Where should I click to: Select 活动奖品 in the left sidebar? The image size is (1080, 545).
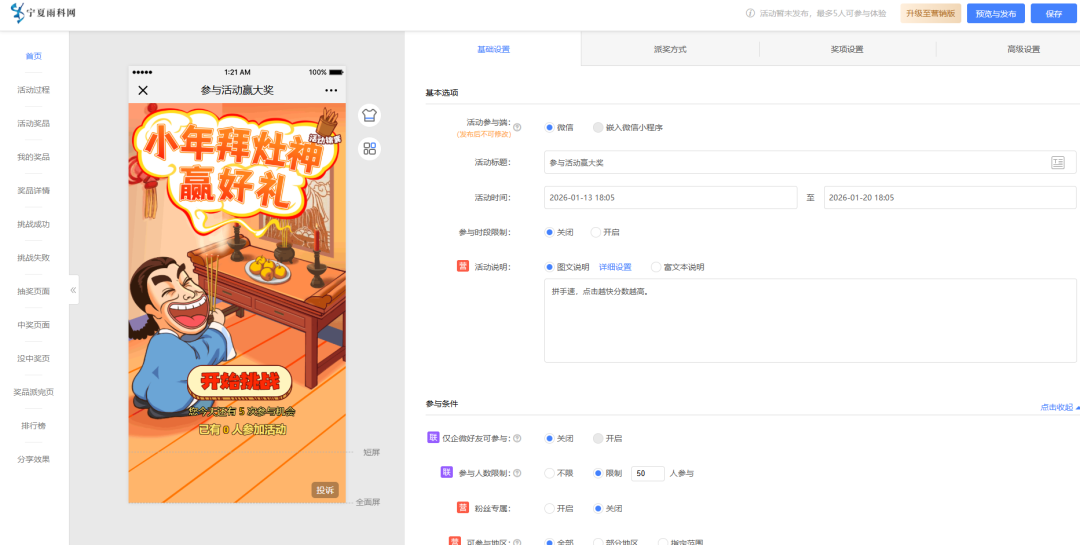[34, 123]
